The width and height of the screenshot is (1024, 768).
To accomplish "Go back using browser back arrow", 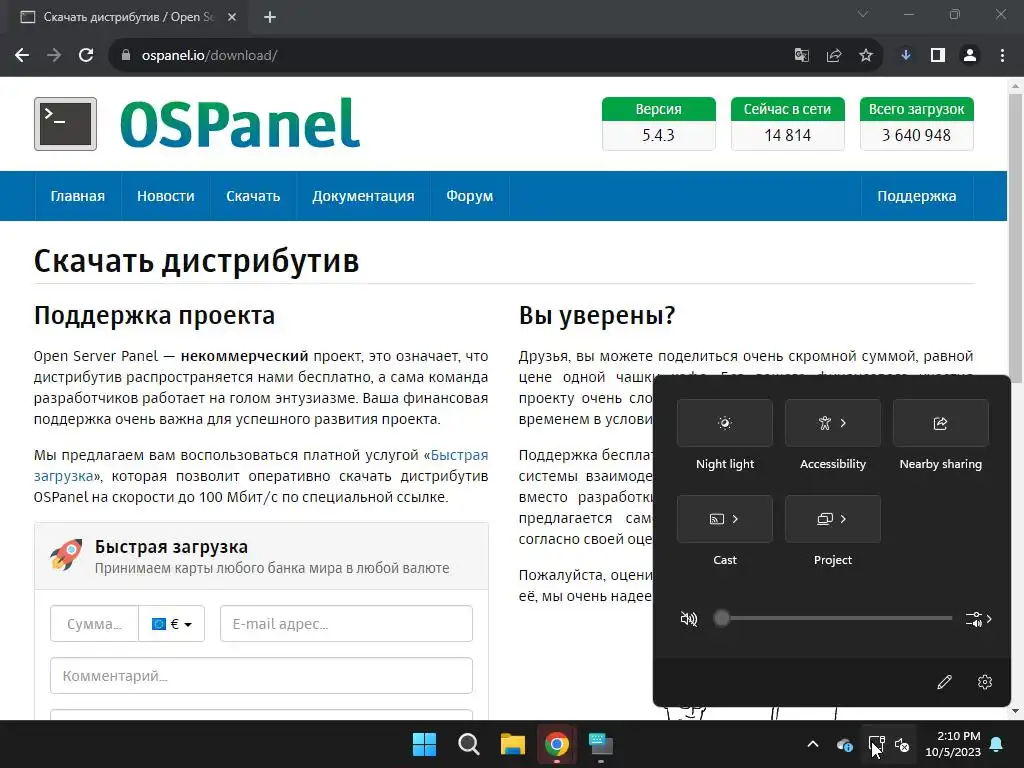I will (22, 56).
